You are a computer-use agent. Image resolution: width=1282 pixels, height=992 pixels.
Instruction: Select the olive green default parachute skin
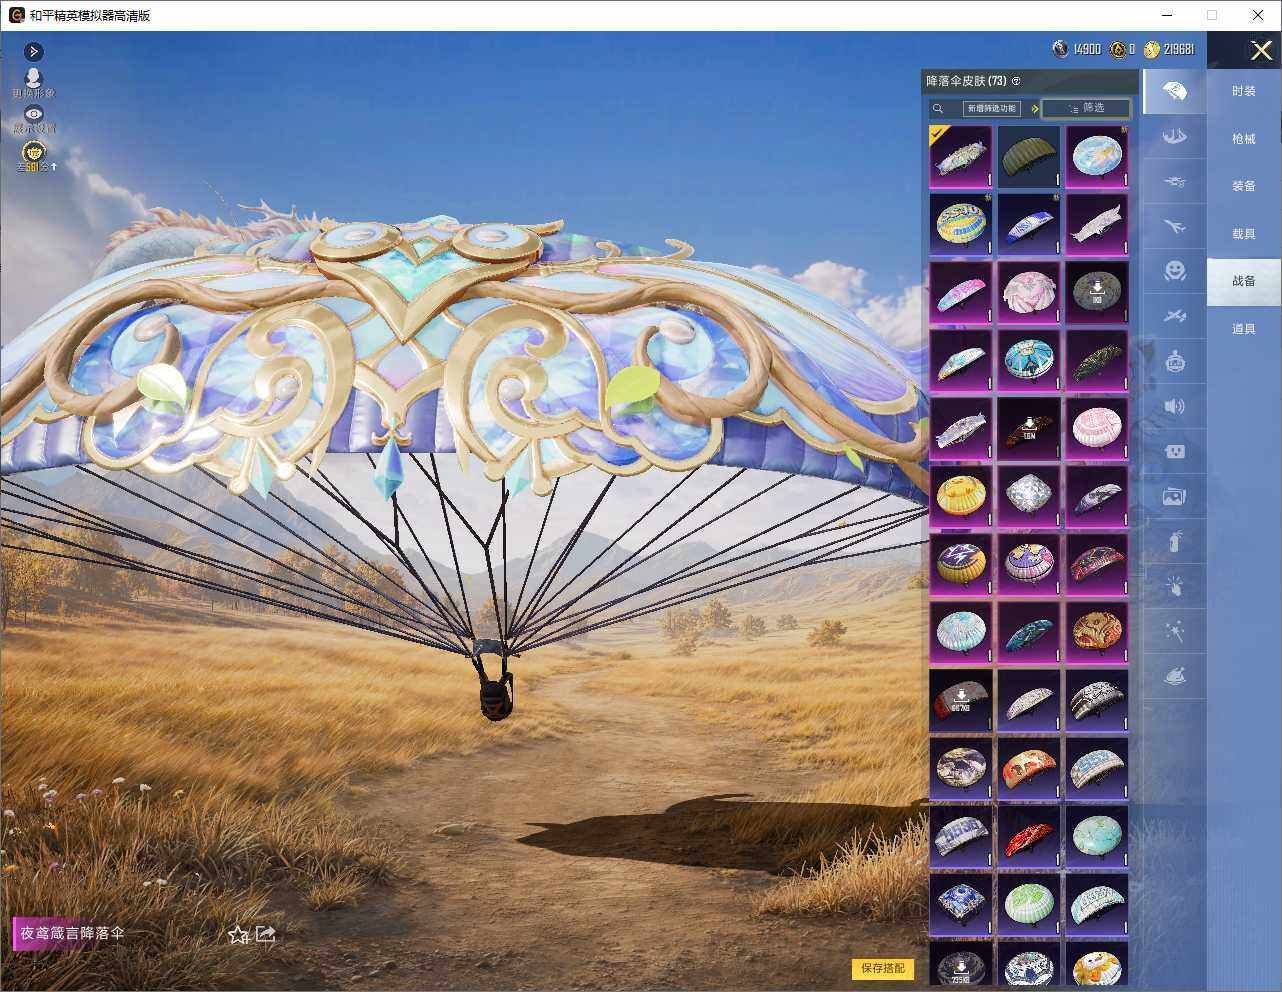pyautogui.click(x=1029, y=157)
